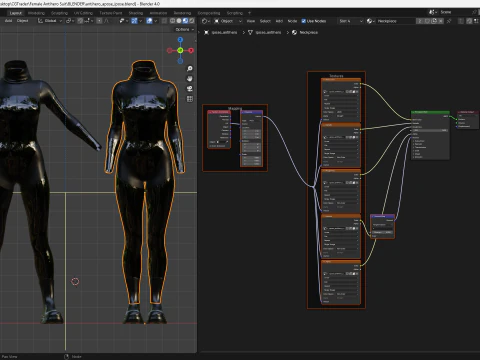Switch to the Shading workspace tab

point(136,13)
